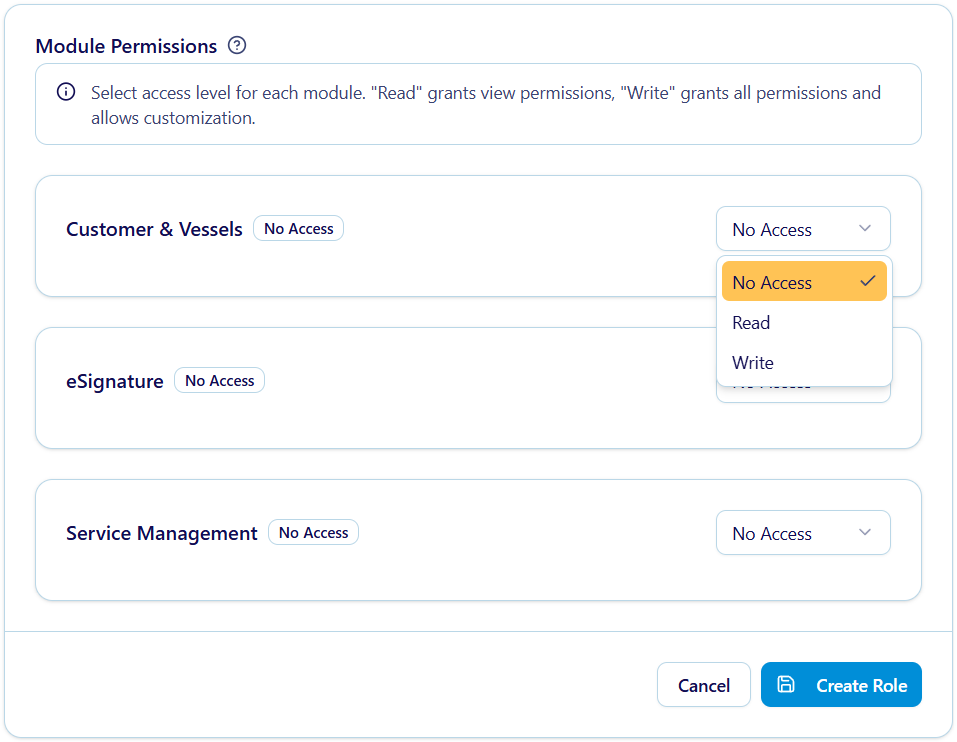Click the No Access badge next to eSignature
This screenshot has width=957, height=742.
[x=219, y=381]
